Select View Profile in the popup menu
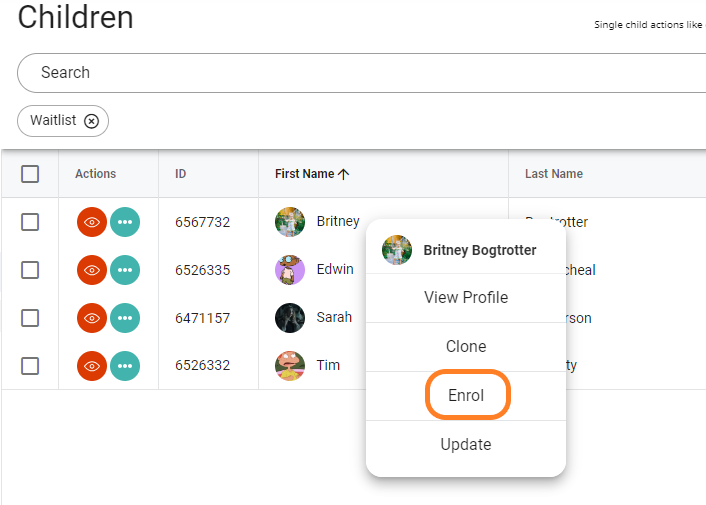Screen dimensions: 706x505 466,297
